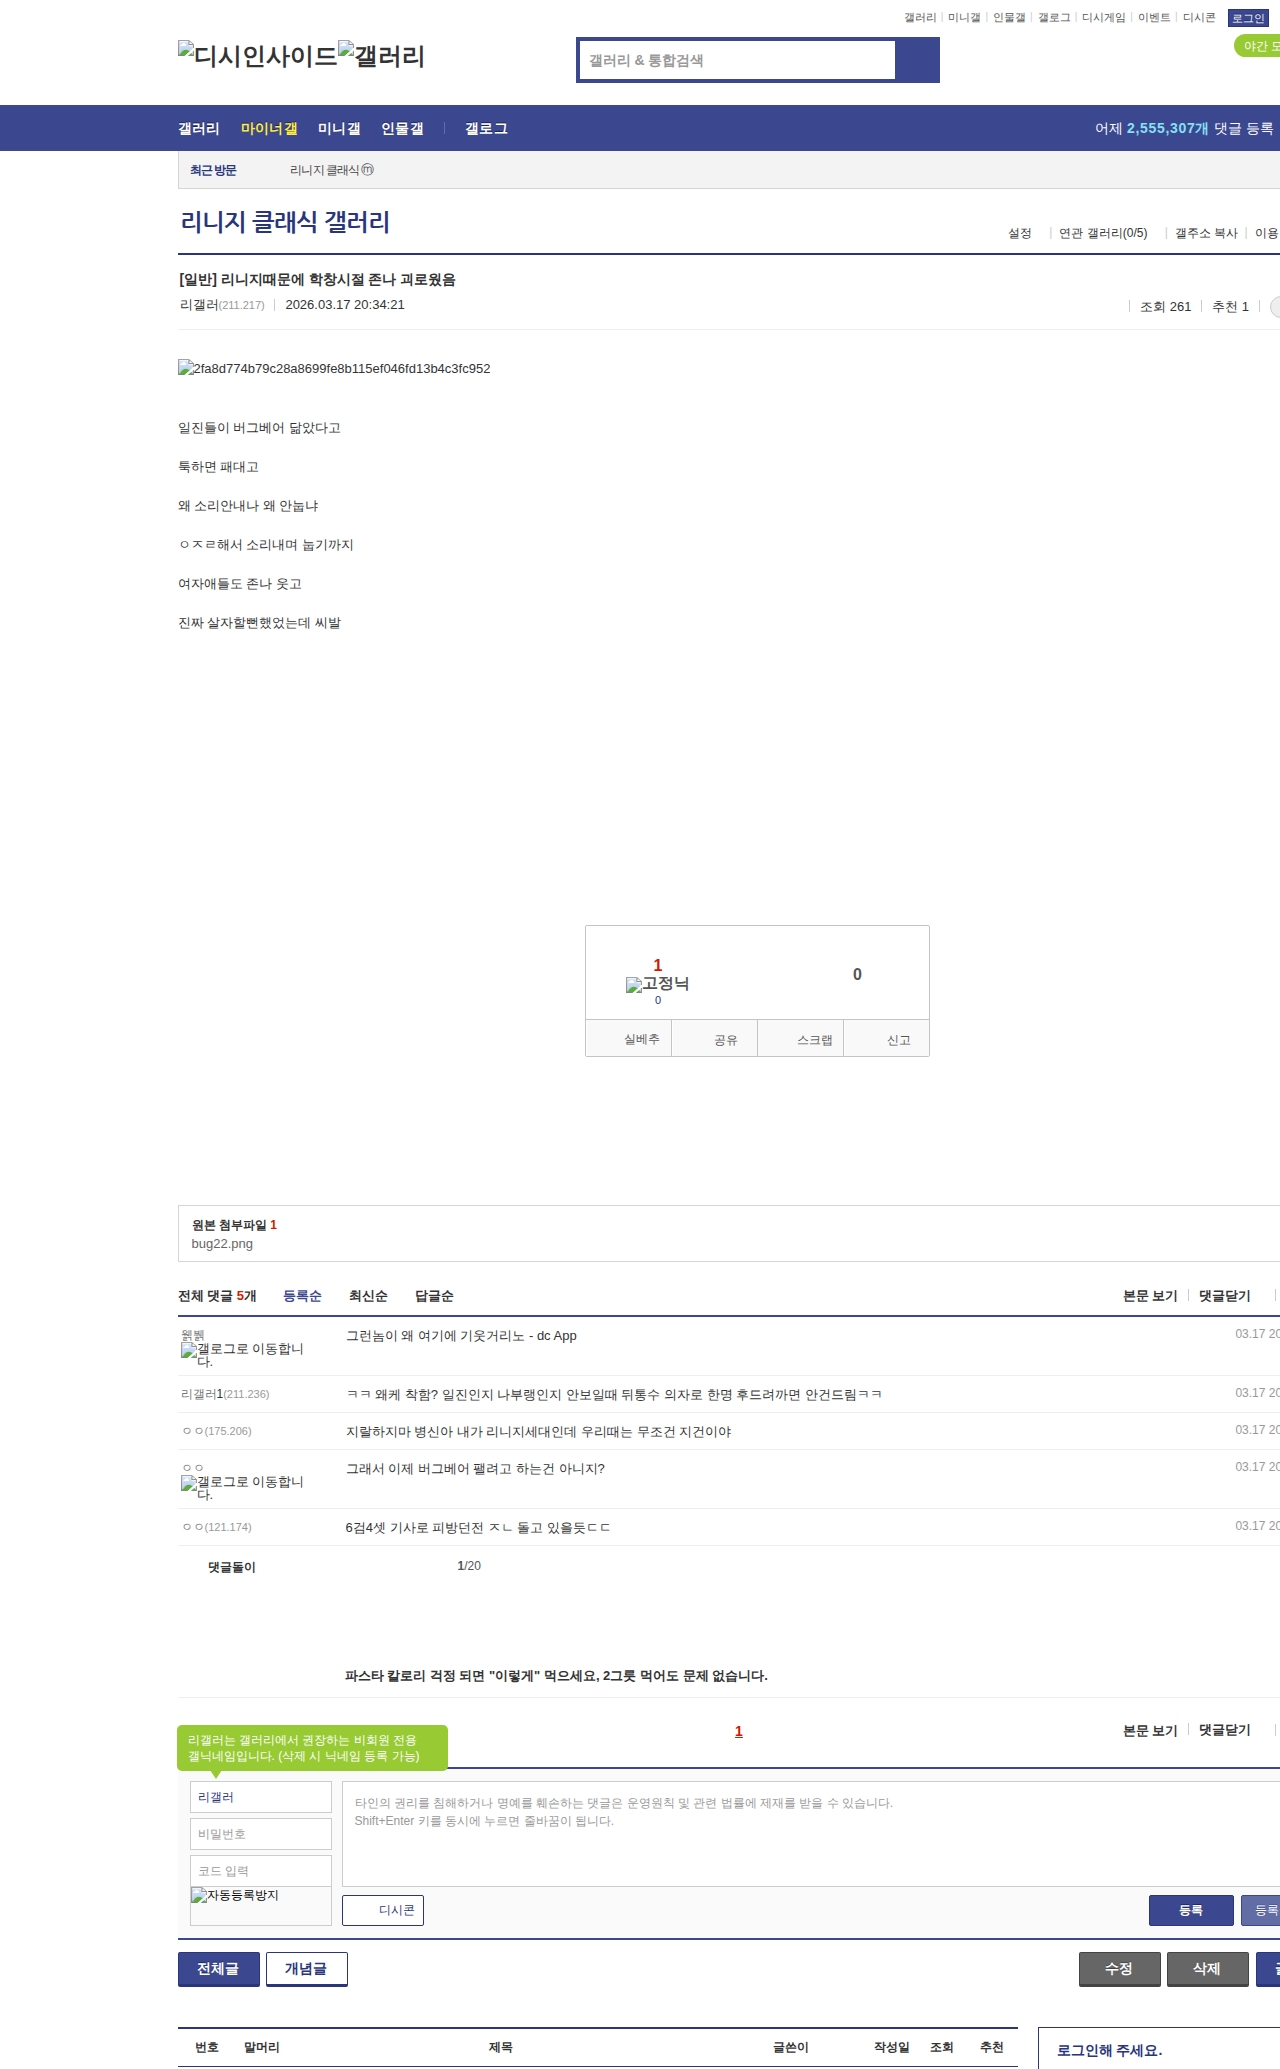Image resolution: width=1280 pixels, height=2069 pixels.
Task: Click the 비밀번호 input field
Action: coord(261,1834)
